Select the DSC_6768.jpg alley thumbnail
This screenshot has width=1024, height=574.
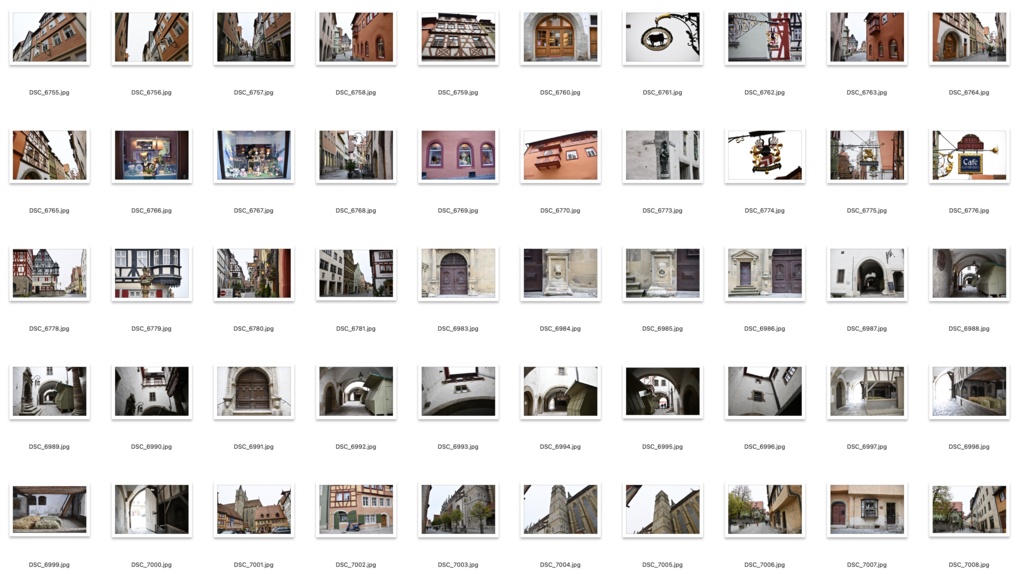click(356, 155)
